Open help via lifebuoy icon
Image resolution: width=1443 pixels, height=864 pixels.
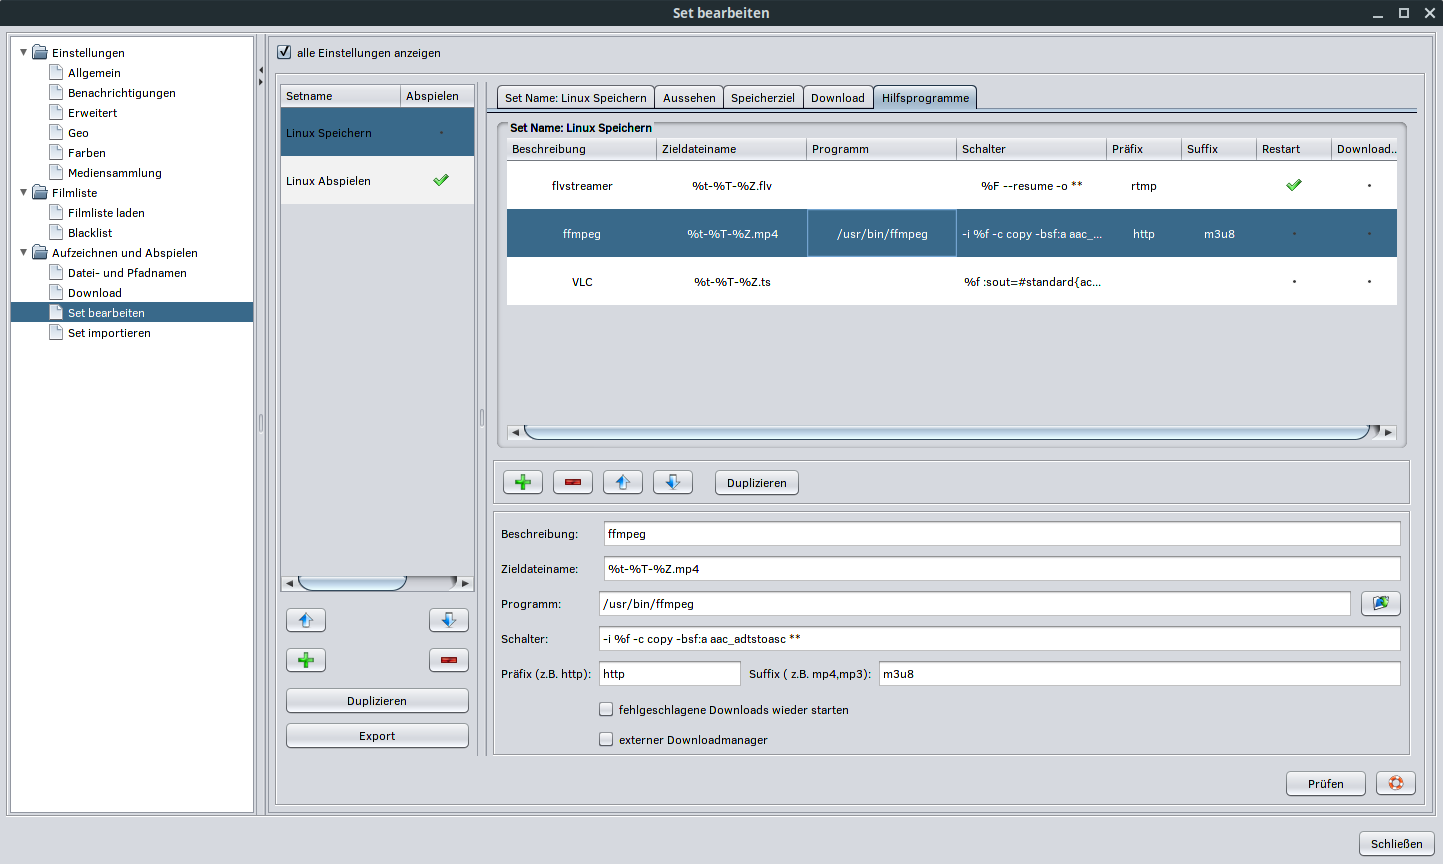(x=1395, y=784)
